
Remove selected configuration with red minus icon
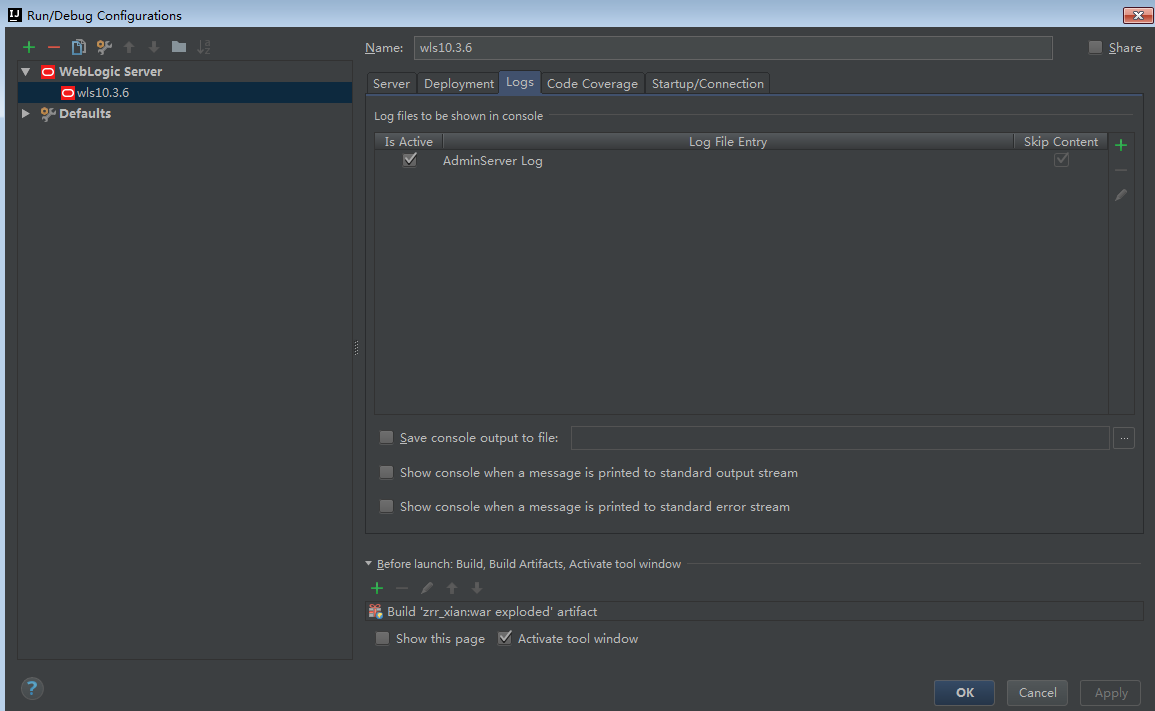point(54,47)
